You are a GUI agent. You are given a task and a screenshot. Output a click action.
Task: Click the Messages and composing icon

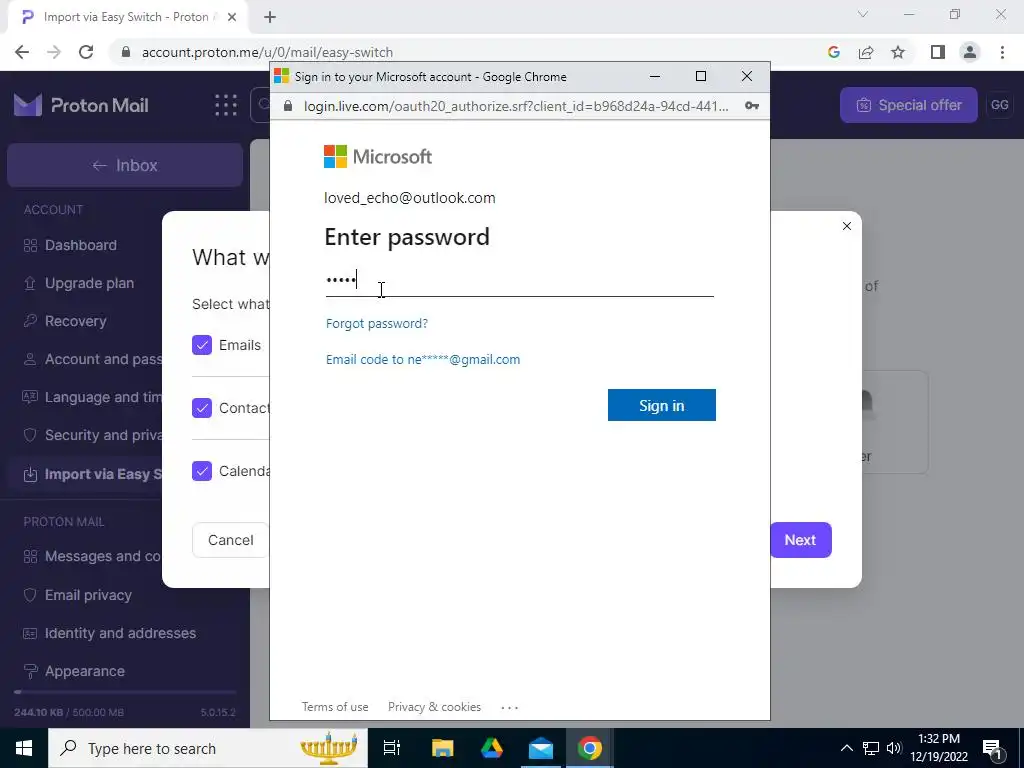click(30, 556)
